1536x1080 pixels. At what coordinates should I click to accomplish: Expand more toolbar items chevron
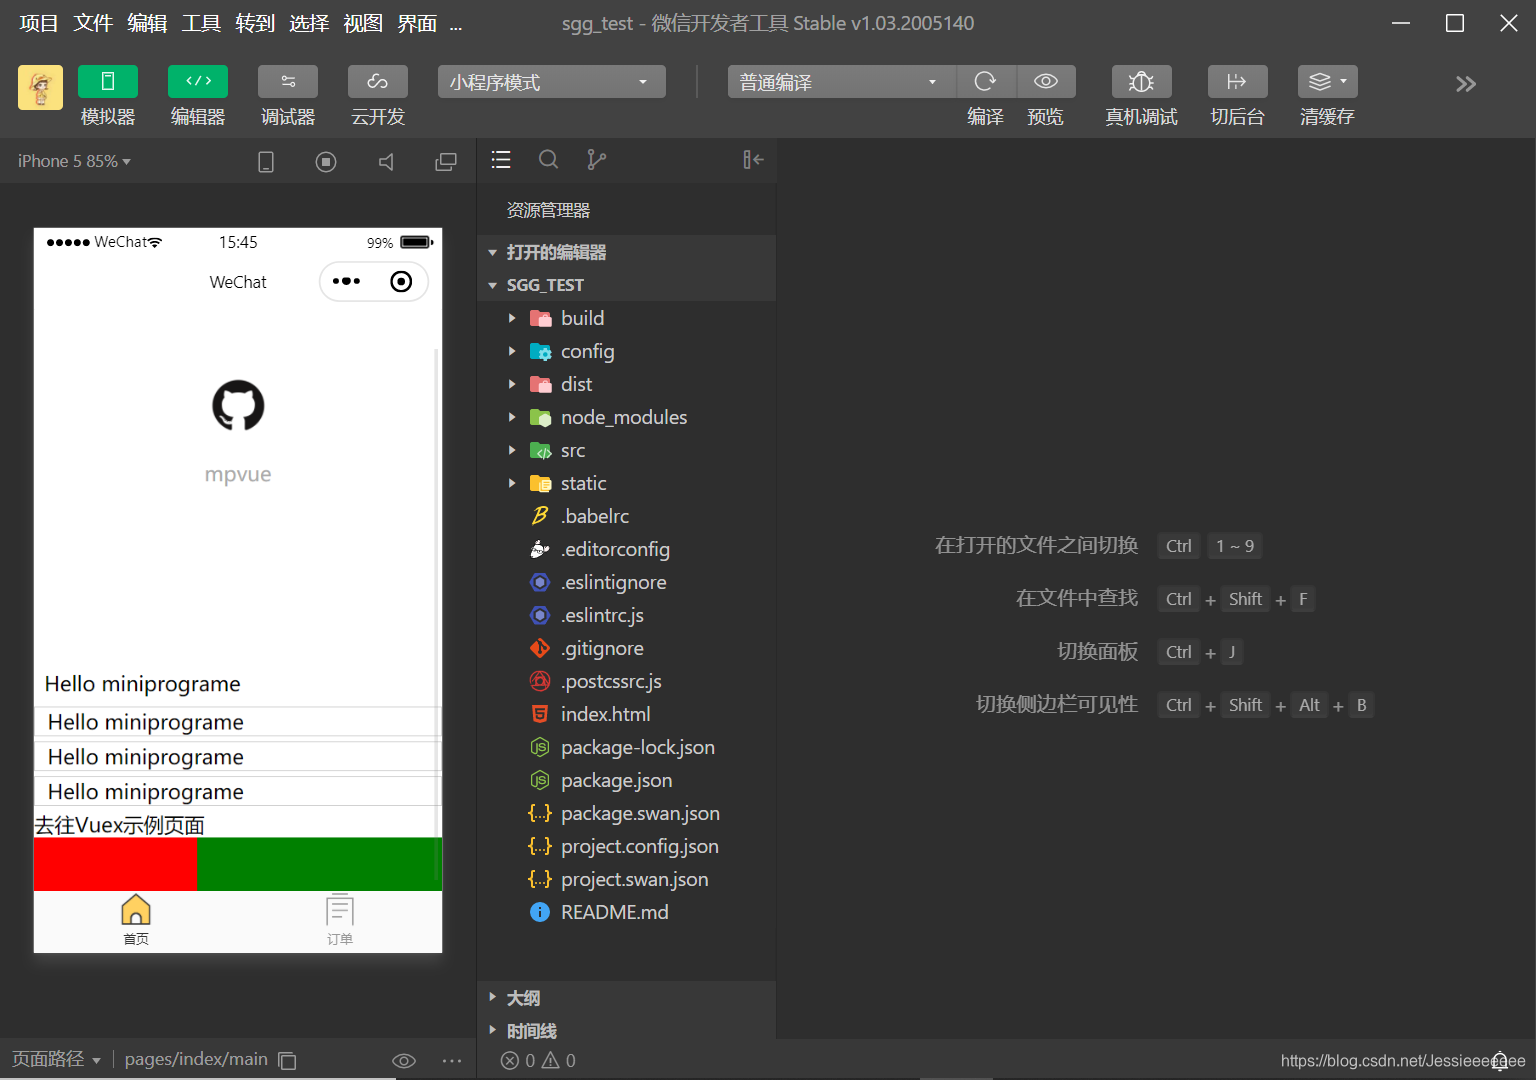[x=1466, y=84]
